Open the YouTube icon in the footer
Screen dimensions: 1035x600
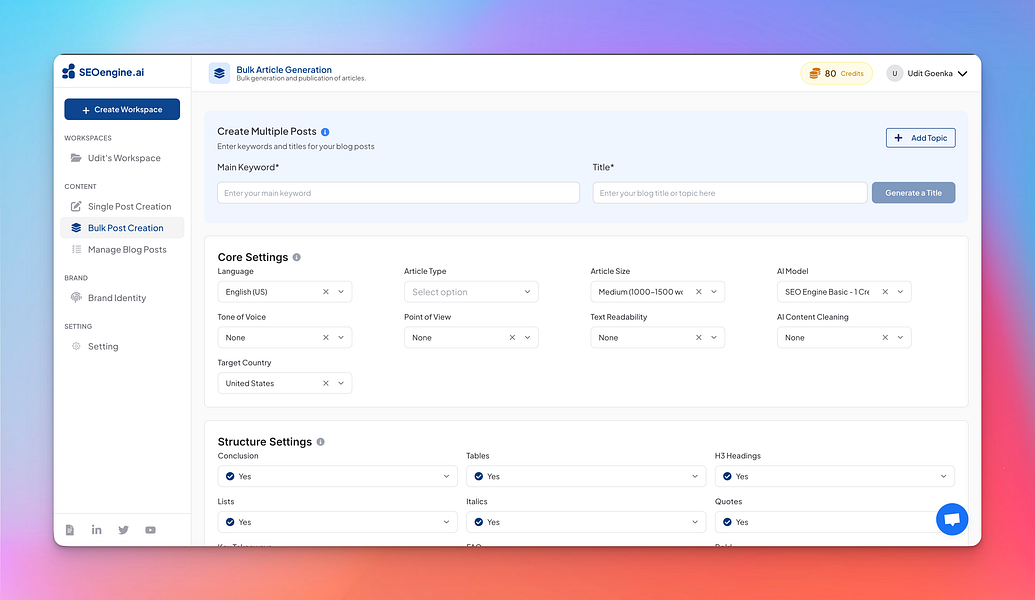[x=150, y=530]
